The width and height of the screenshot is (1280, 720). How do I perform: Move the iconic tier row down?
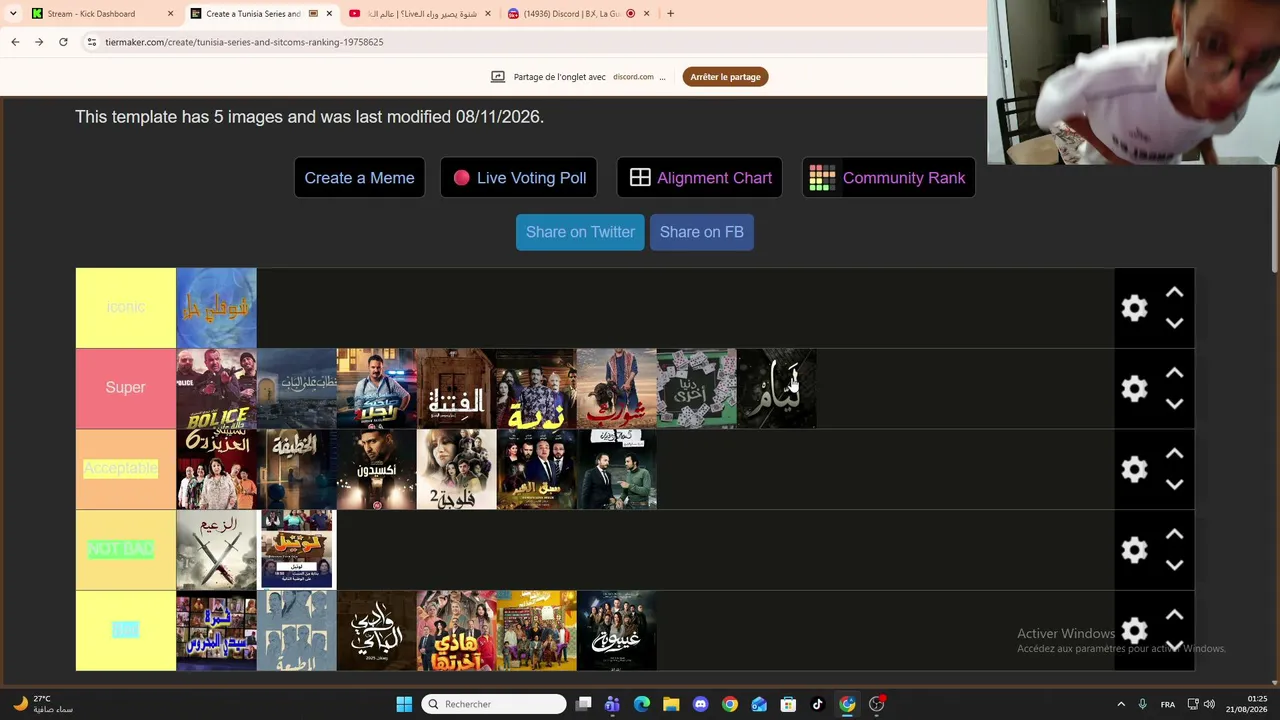point(1175,323)
